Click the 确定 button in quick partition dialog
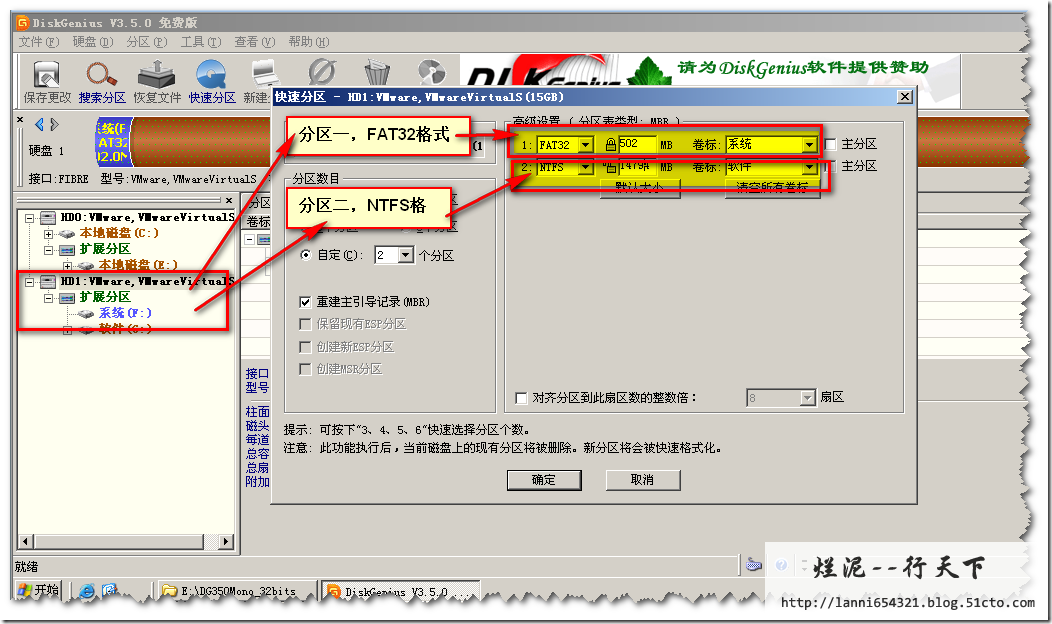The width and height of the screenshot is (1052, 624). point(544,480)
